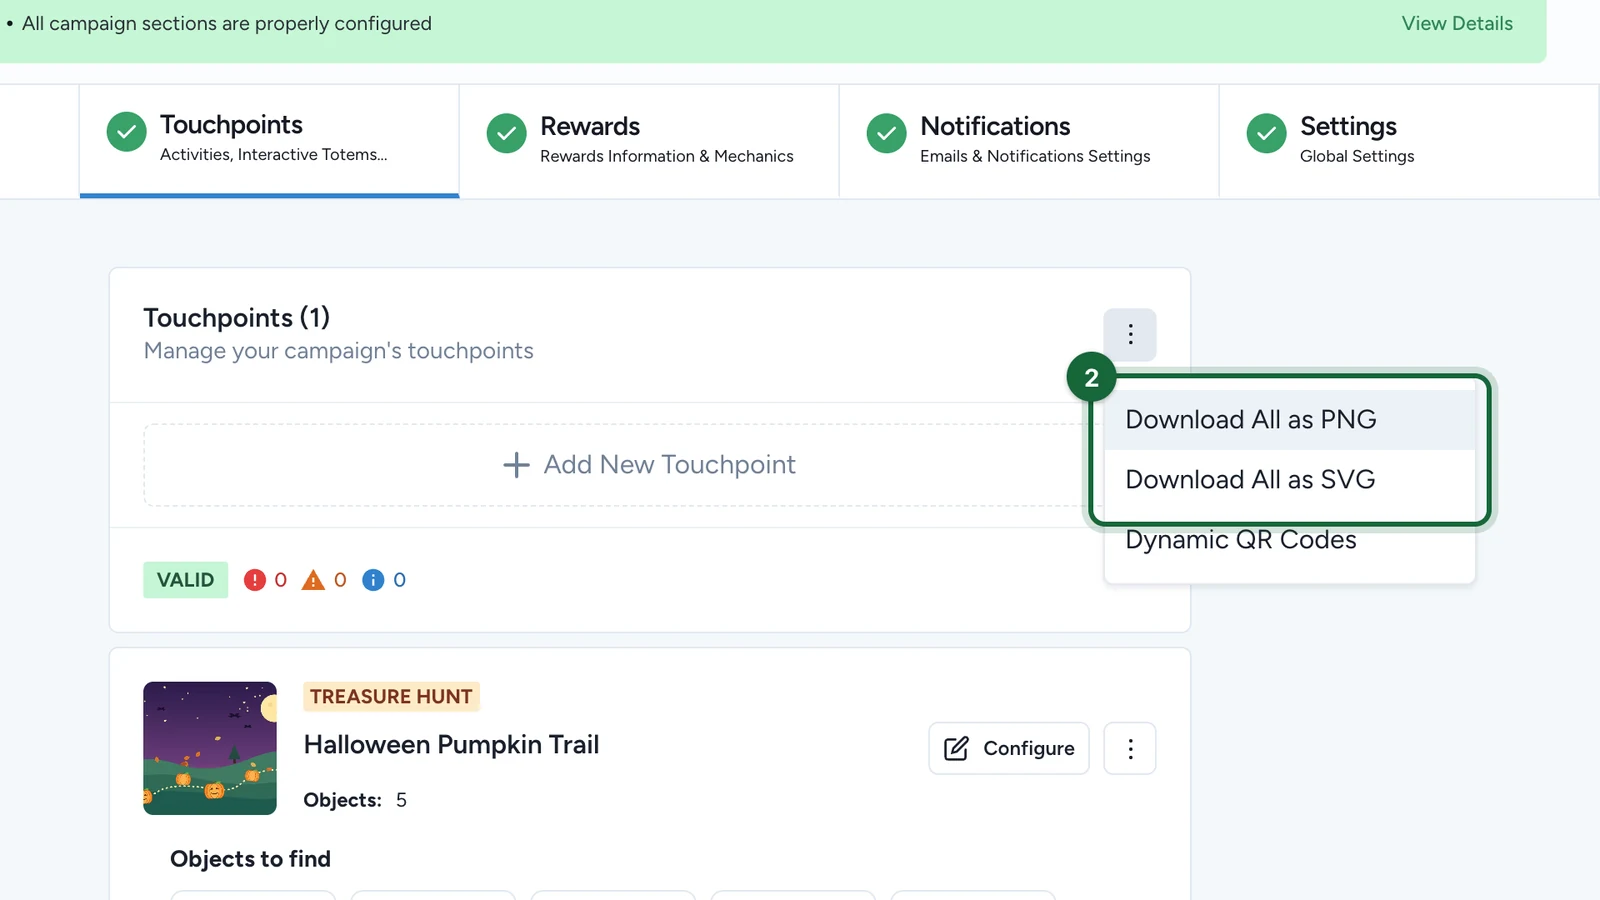The image size is (1600, 900).
Task: Click the TREASURE HUNT tag label
Action: pyautogui.click(x=391, y=696)
